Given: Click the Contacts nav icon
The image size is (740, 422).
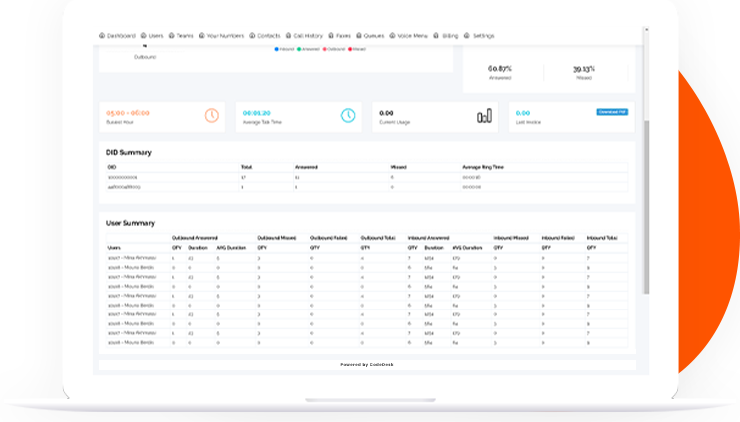Looking at the screenshot, I should tap(252, 35).
